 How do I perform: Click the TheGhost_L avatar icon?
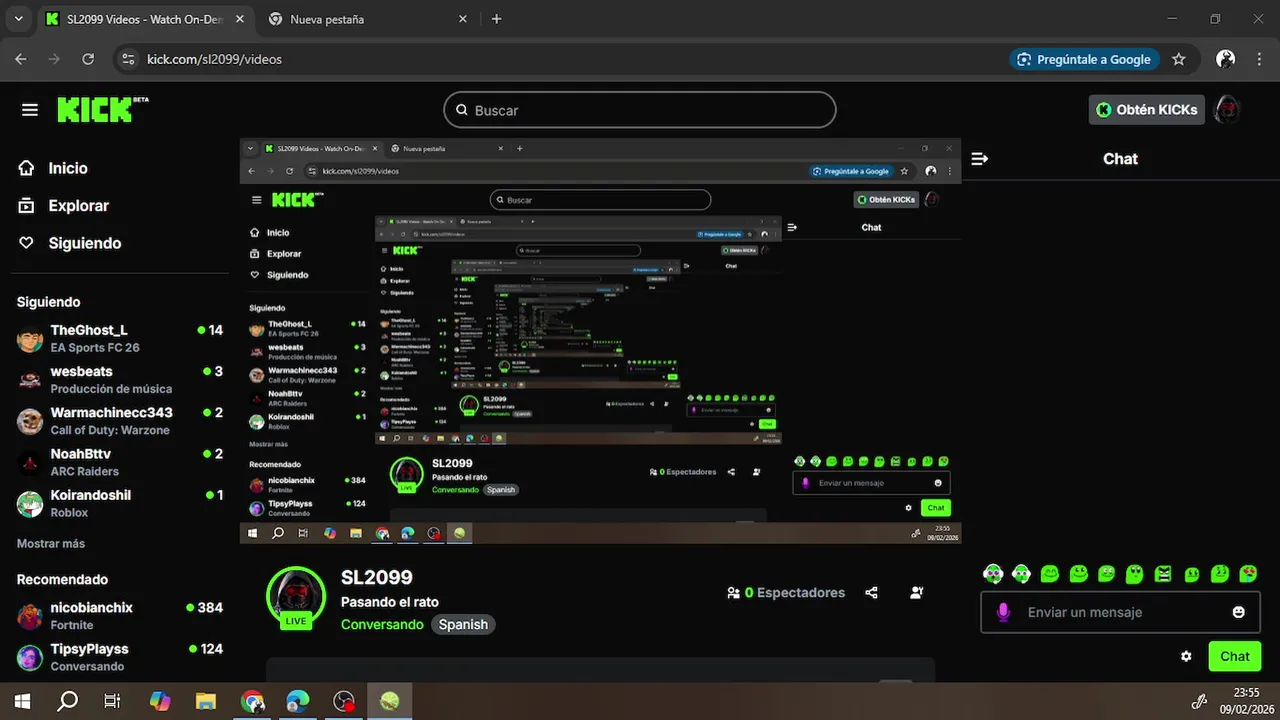[30, 339]
